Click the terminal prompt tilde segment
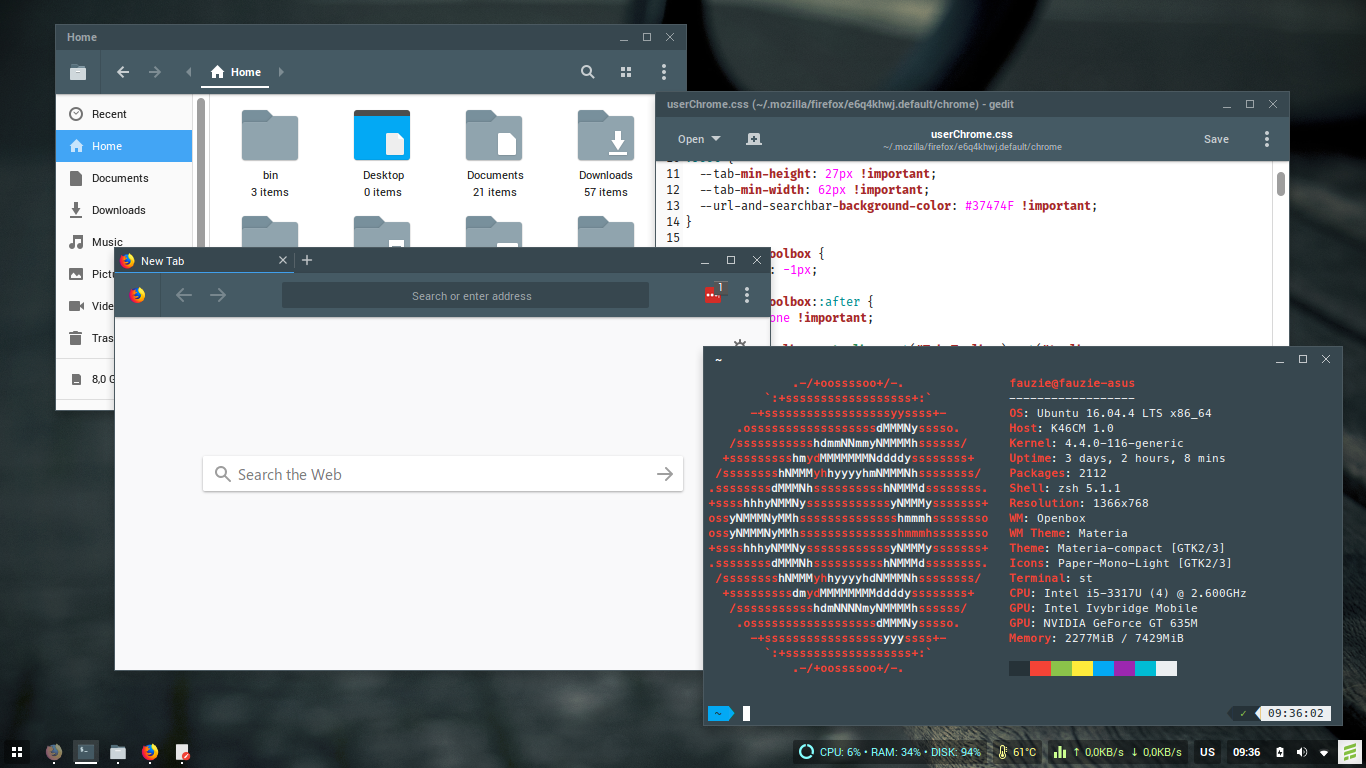Image resolution: width=1366 pixels, height=768 pixels. click(720, 713)
